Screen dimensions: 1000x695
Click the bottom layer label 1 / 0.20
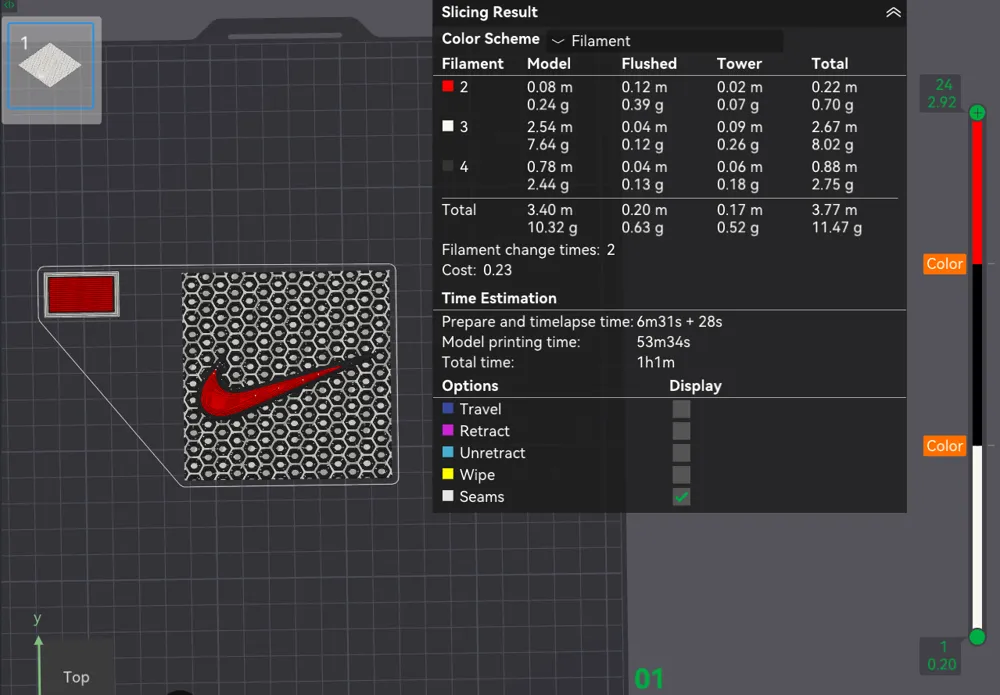[x=942, y=655]
